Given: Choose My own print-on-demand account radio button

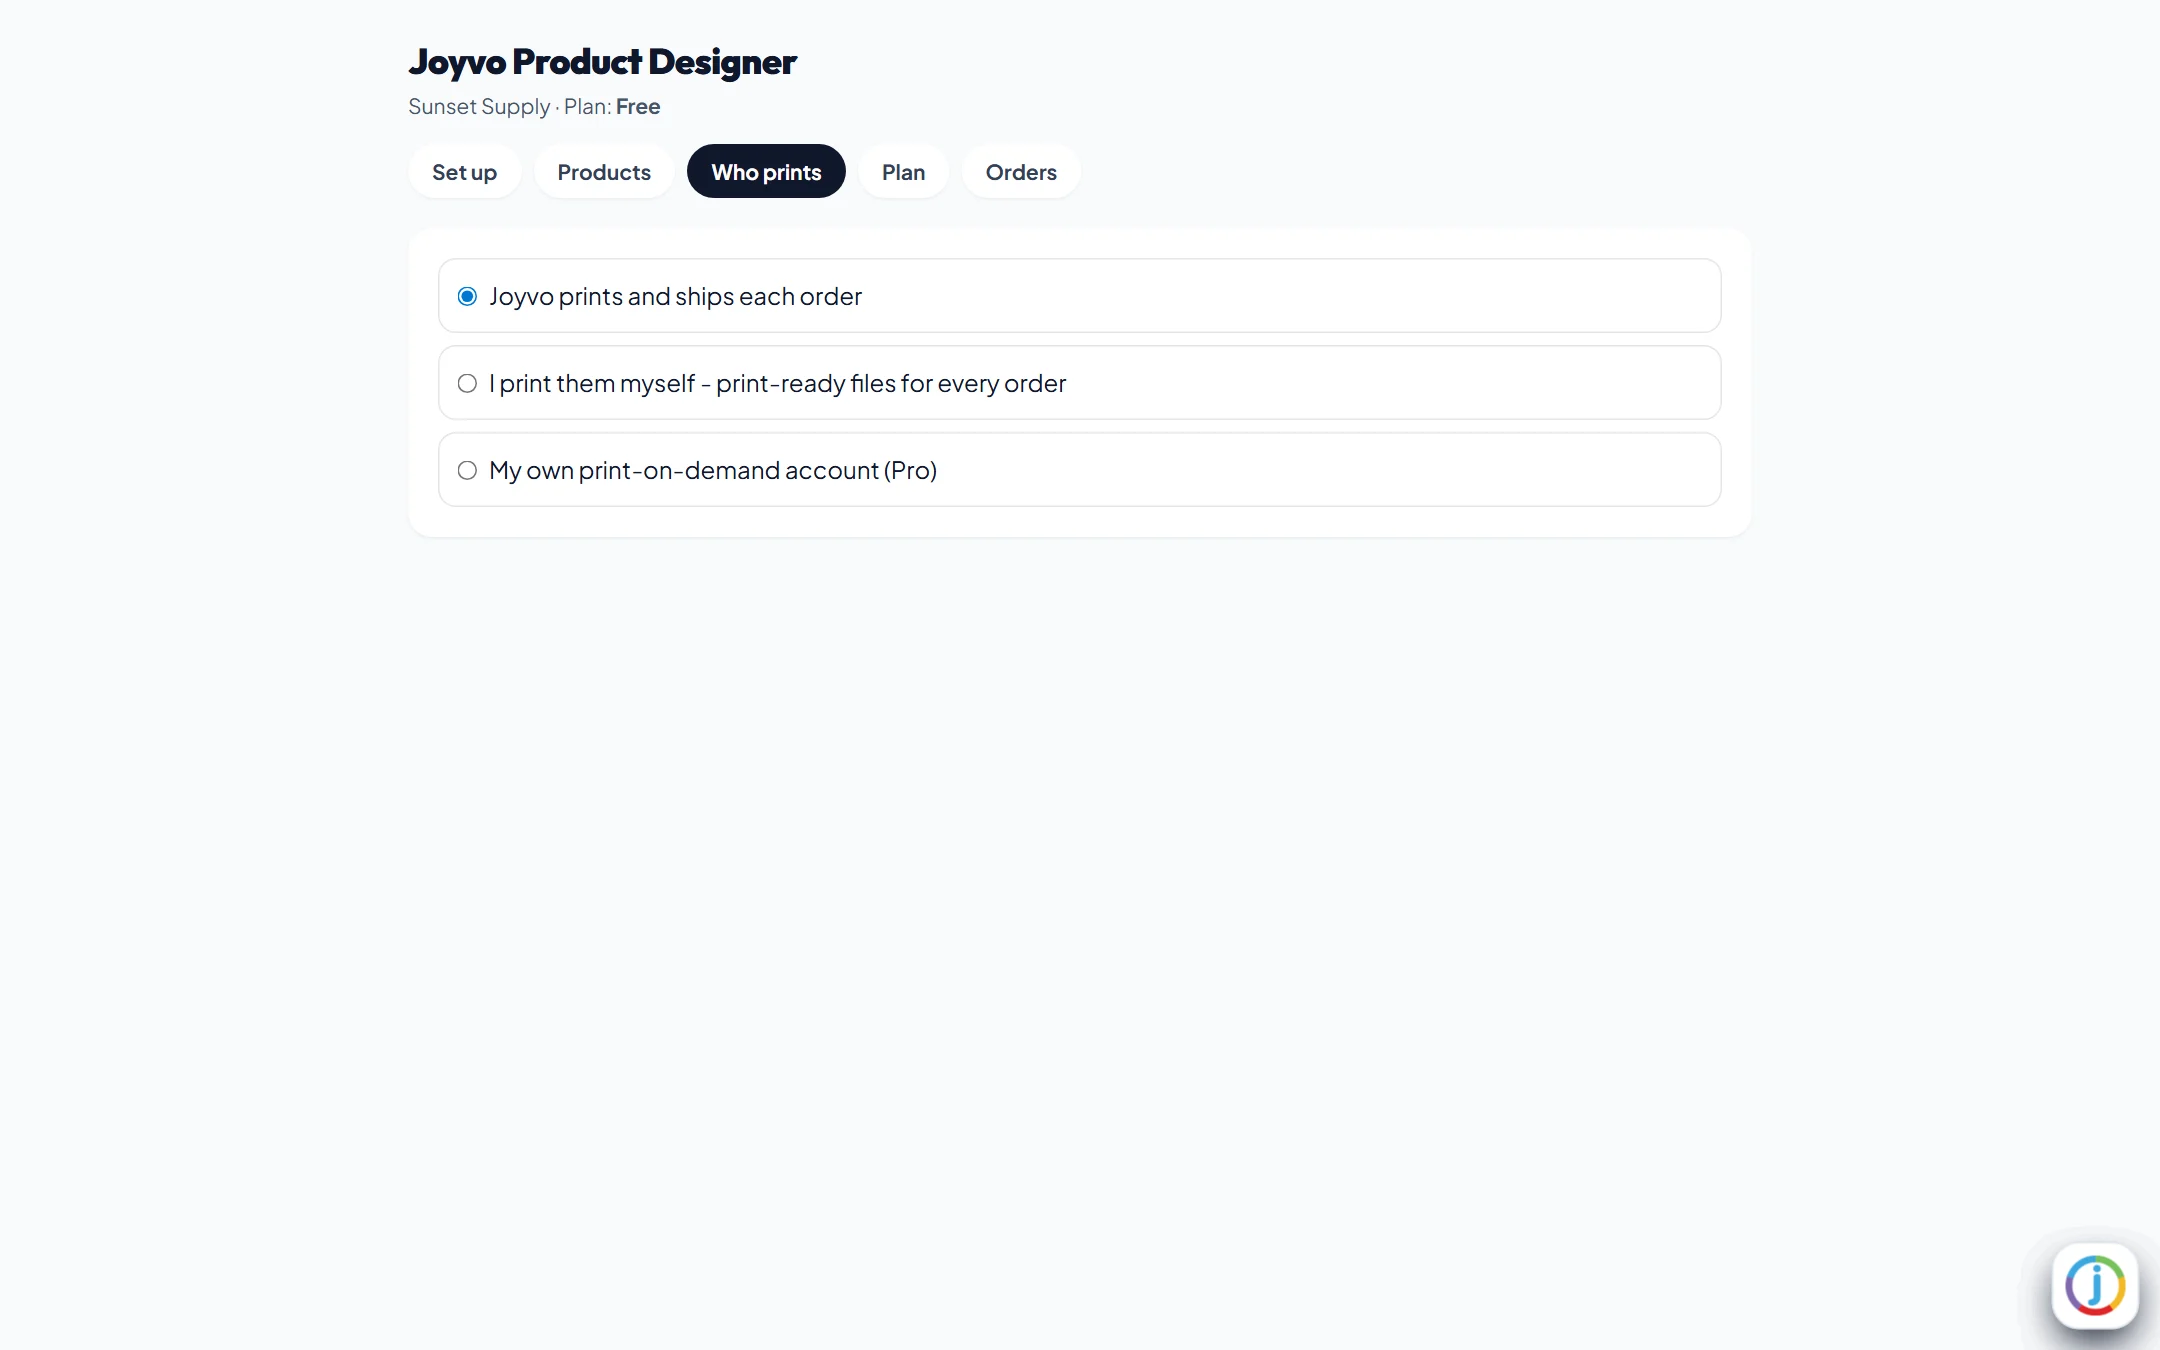Looking at the screenshot, I should (467, 470).
